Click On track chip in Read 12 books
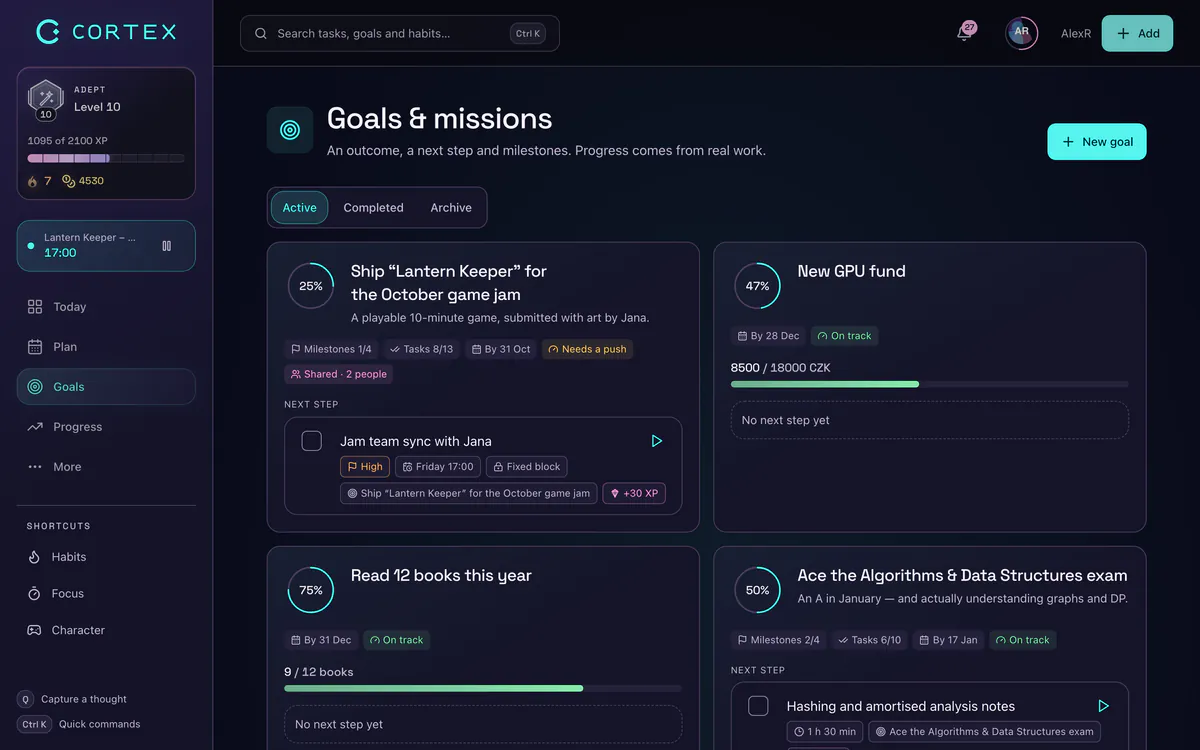The height and width of the screenshot is (750, 1200). [x=396, y=640]
